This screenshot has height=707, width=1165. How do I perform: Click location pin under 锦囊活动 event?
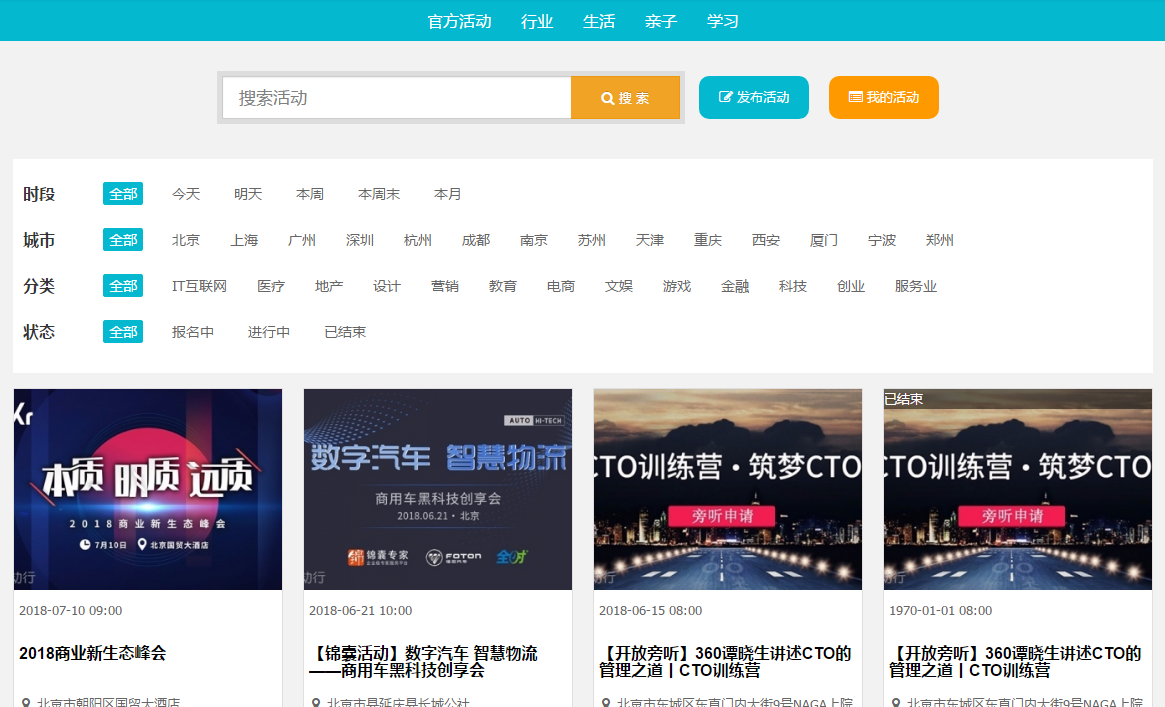click(315, 703)
